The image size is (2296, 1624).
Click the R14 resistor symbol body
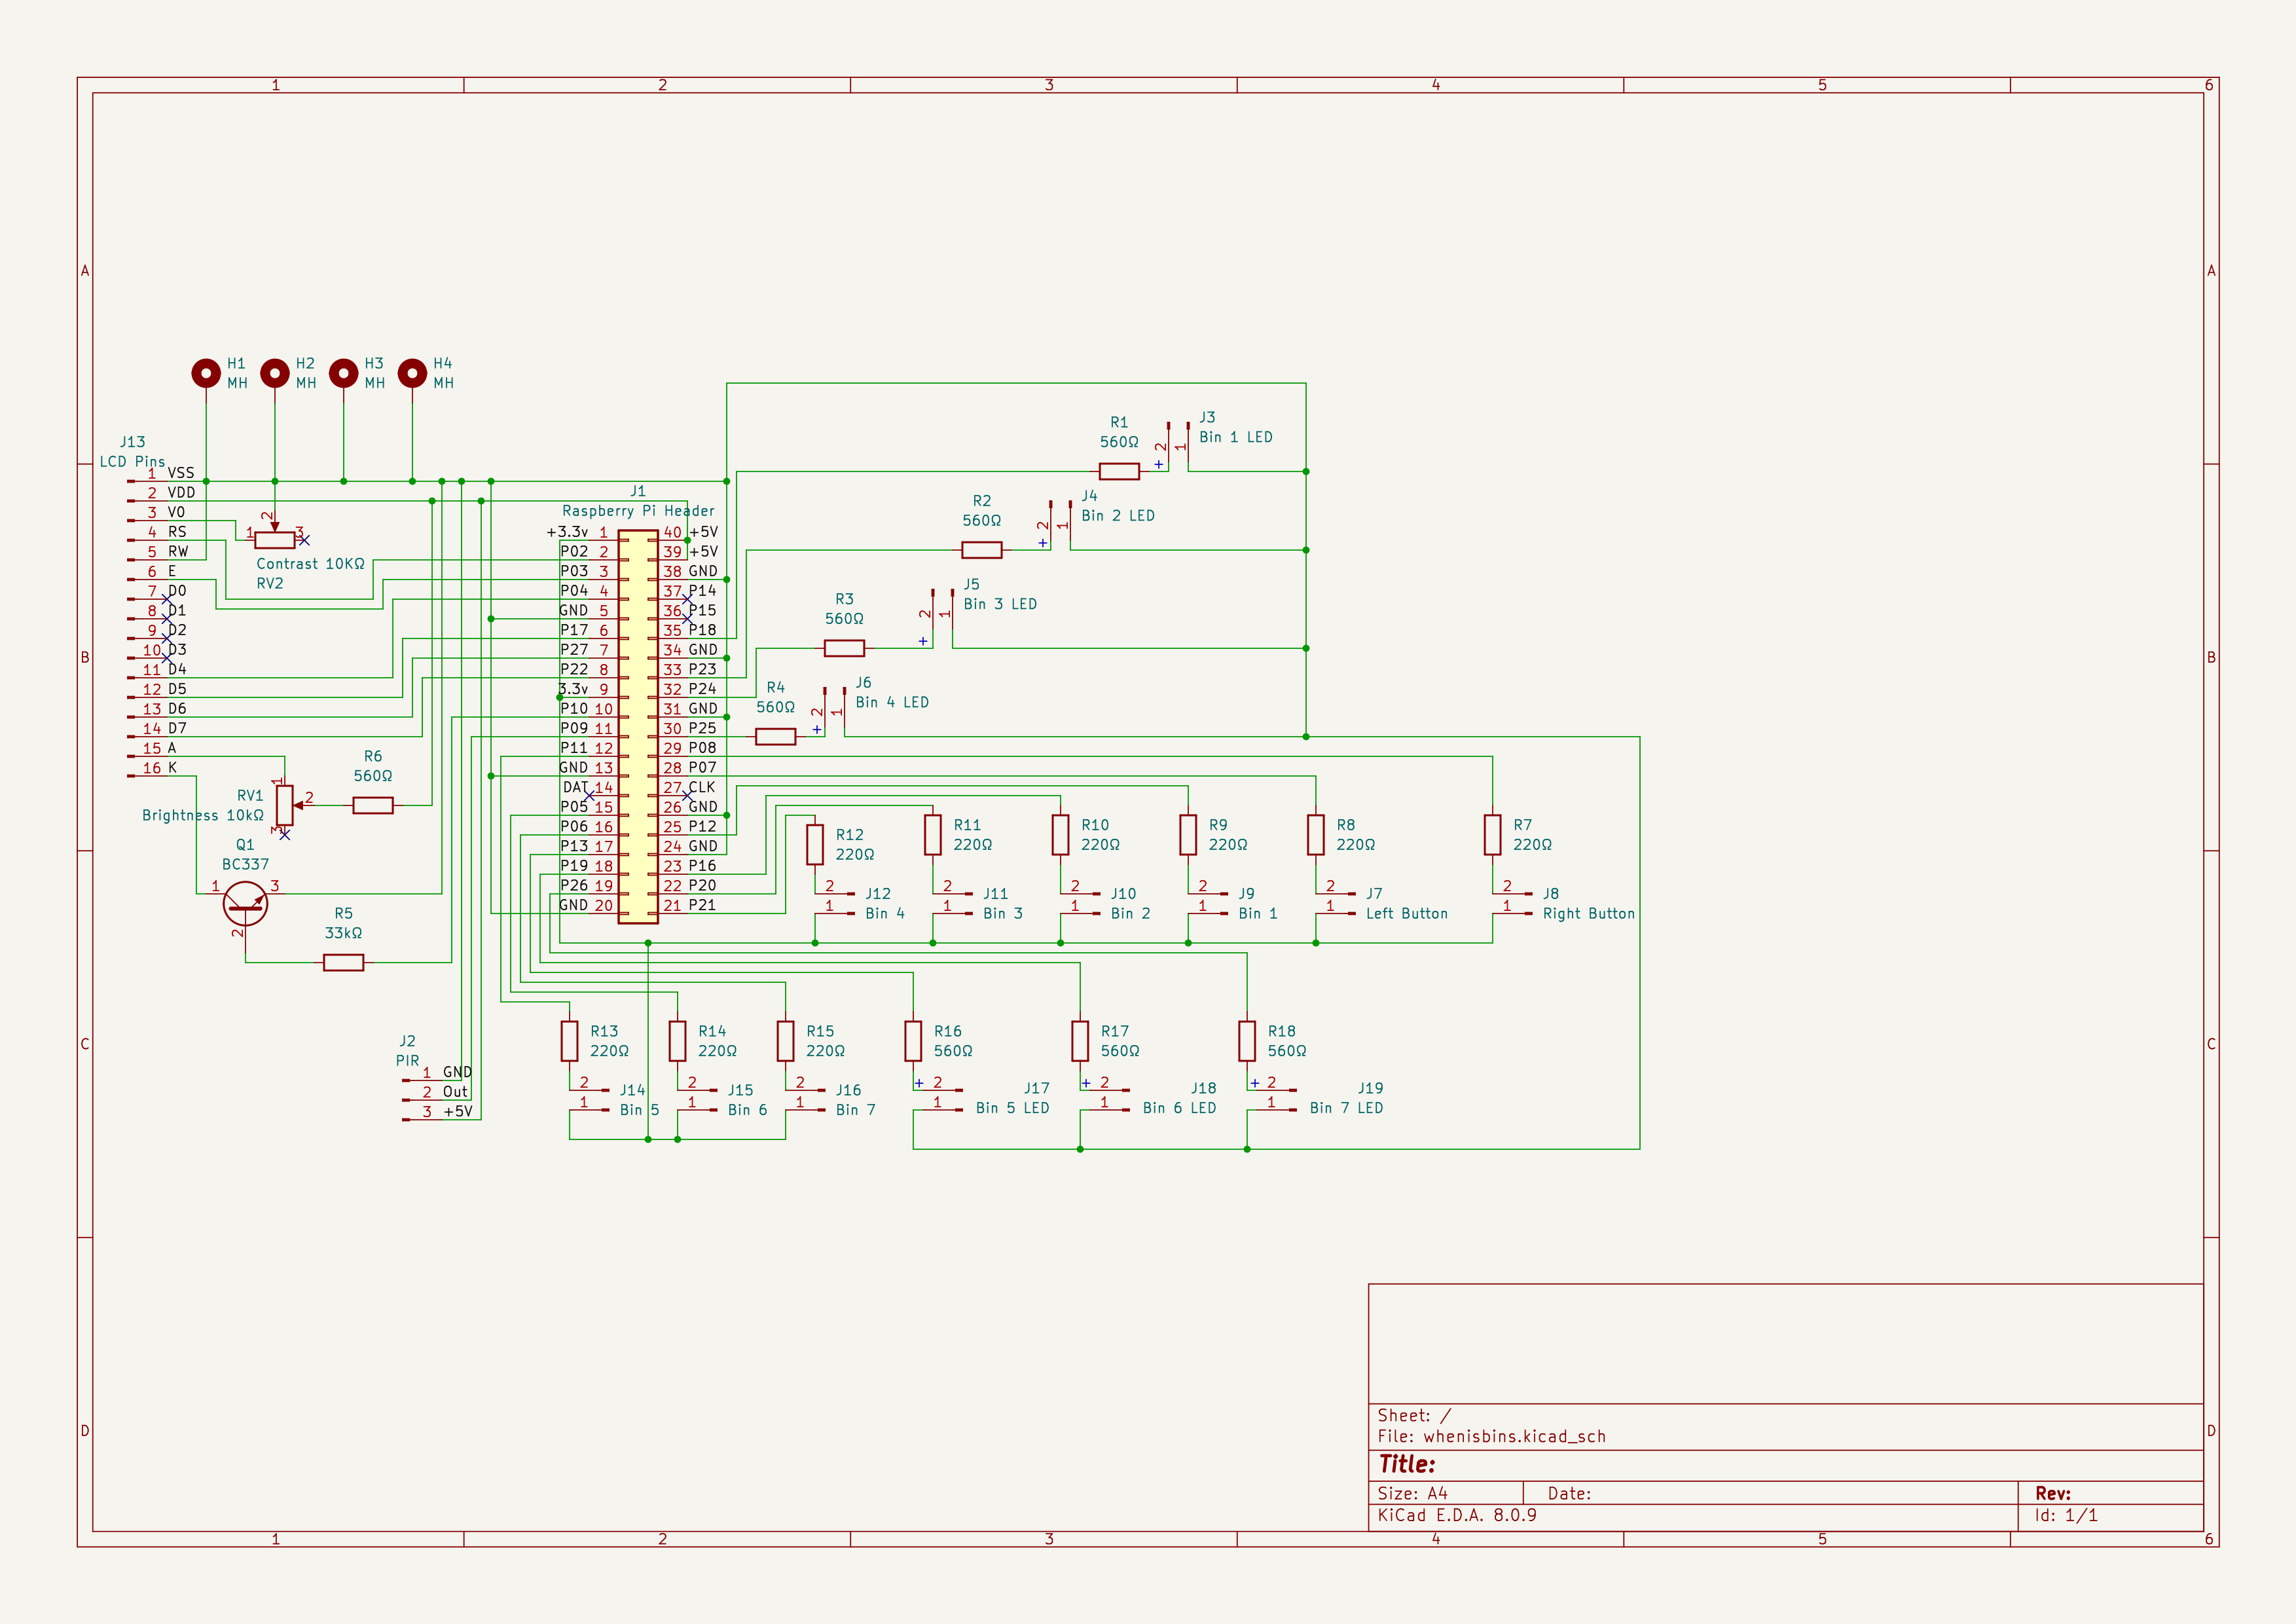677,1041
